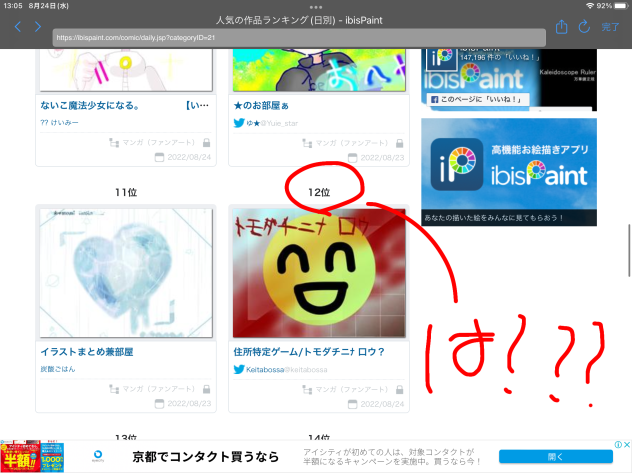632x473 pixels.
Task: Click calendar icon on イラストまとめ兼部屋 card
Action: point(160,404)
